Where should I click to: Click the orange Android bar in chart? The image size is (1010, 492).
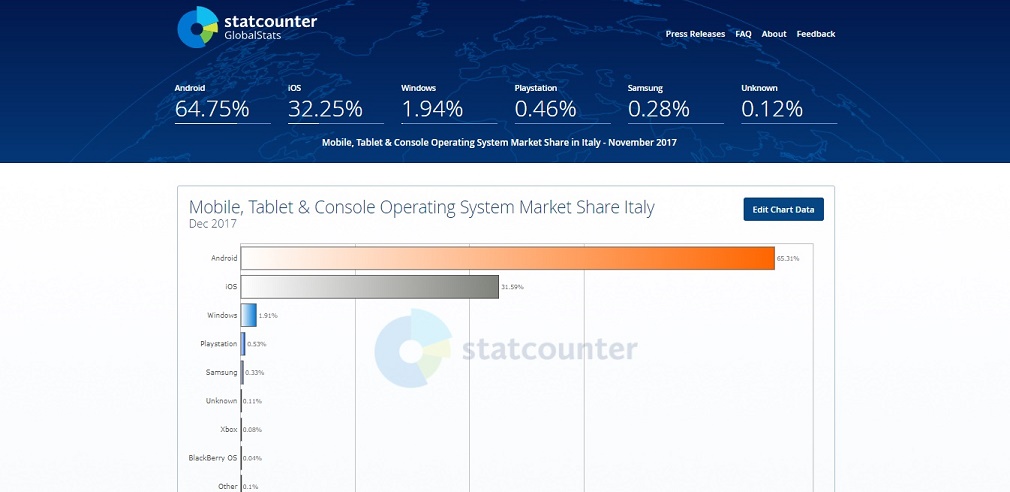tap(508, 258)
